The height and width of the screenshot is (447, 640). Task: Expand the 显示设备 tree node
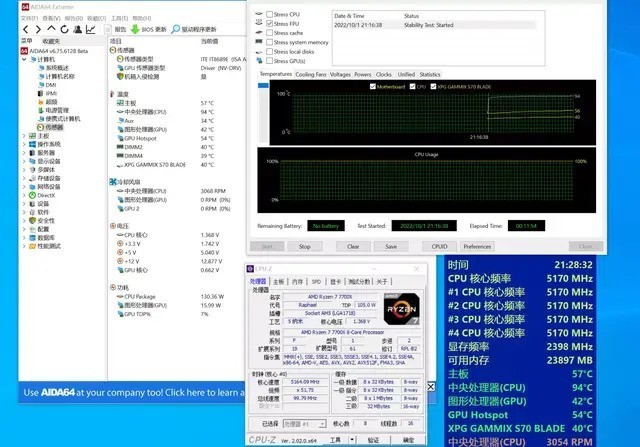[24, 161]
